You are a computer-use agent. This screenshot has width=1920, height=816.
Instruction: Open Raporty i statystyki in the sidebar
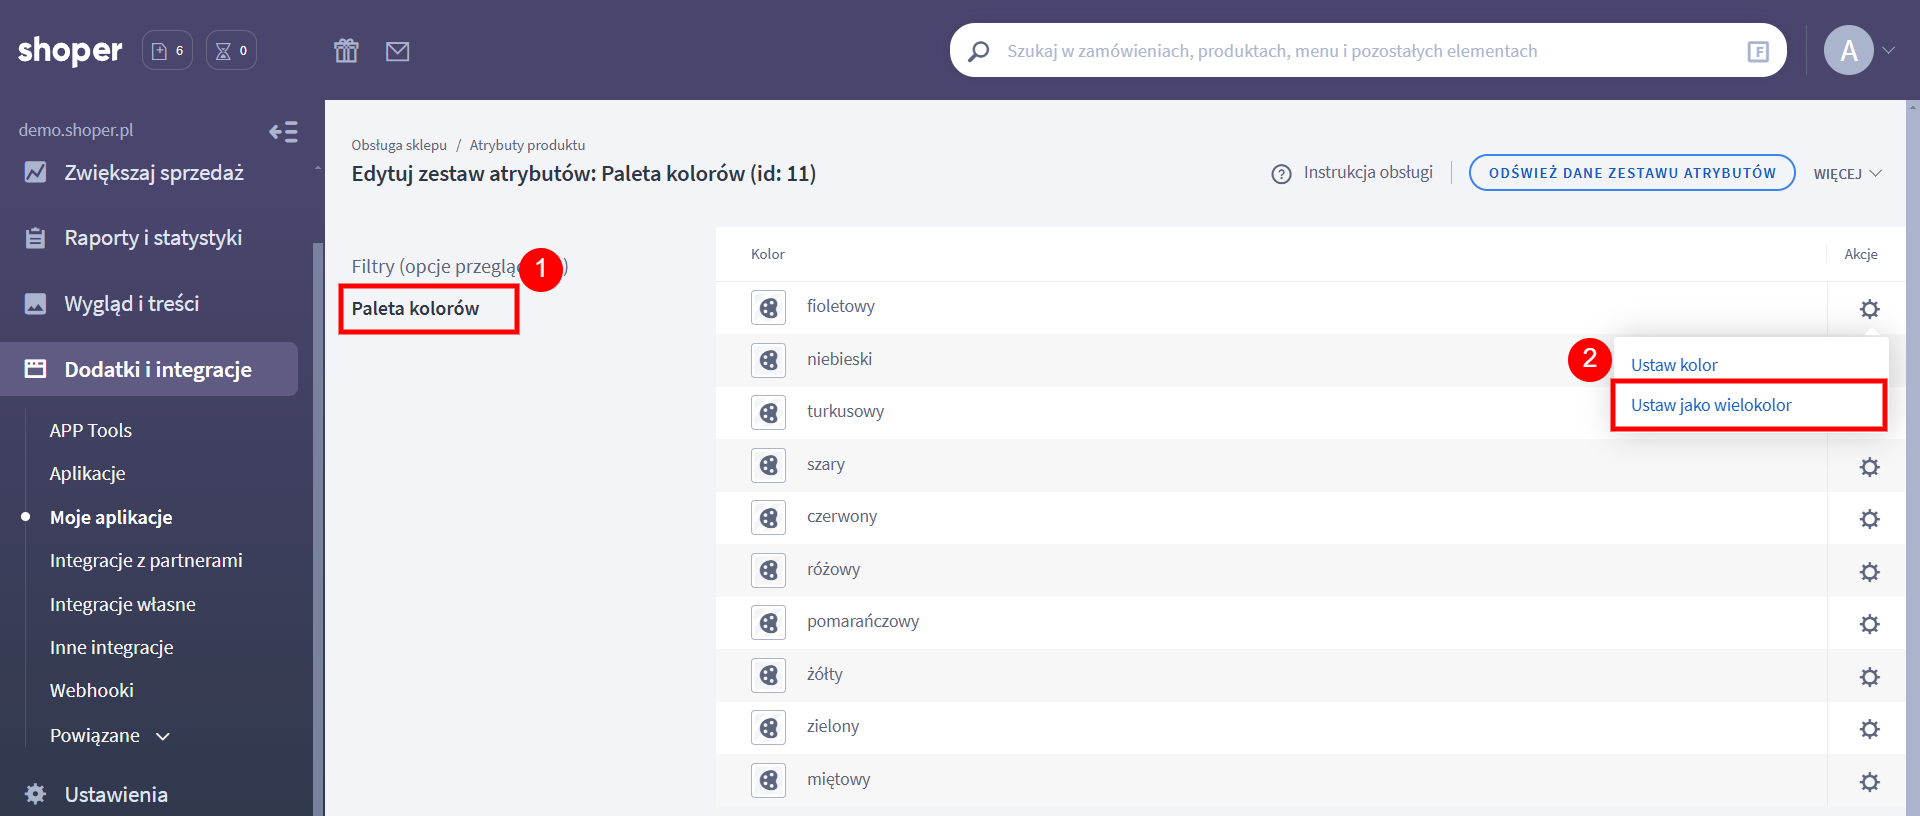point(153,238)
